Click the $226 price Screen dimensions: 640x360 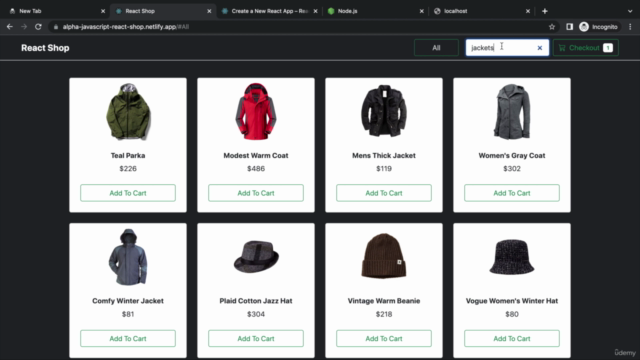[128, 169]
